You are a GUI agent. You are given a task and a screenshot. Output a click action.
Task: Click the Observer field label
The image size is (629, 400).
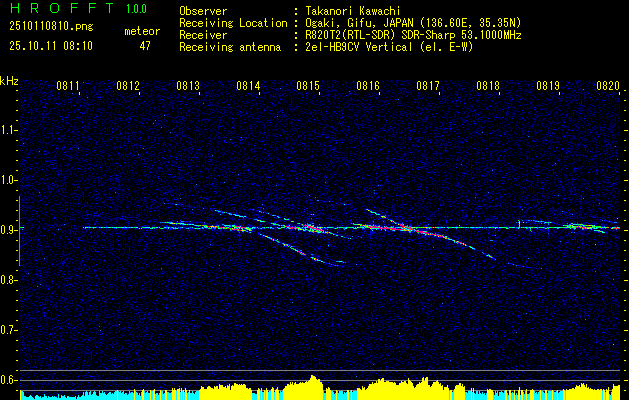tap(203, 11)
